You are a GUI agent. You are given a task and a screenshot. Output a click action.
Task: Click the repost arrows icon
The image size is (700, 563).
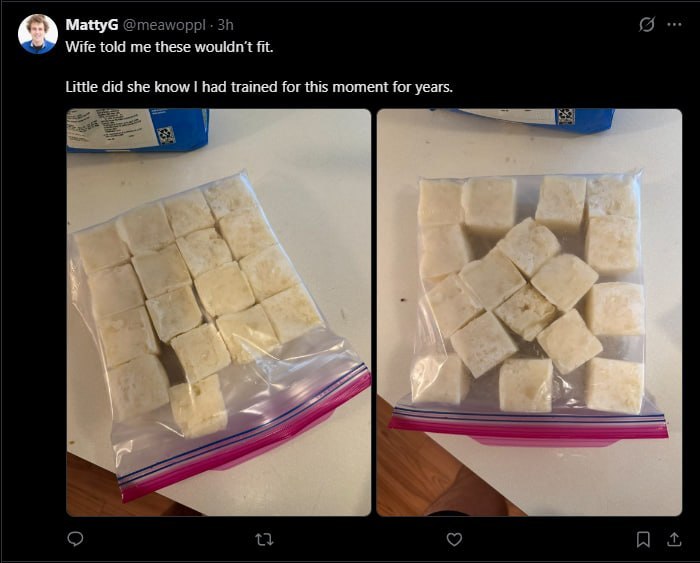[264, 540]
